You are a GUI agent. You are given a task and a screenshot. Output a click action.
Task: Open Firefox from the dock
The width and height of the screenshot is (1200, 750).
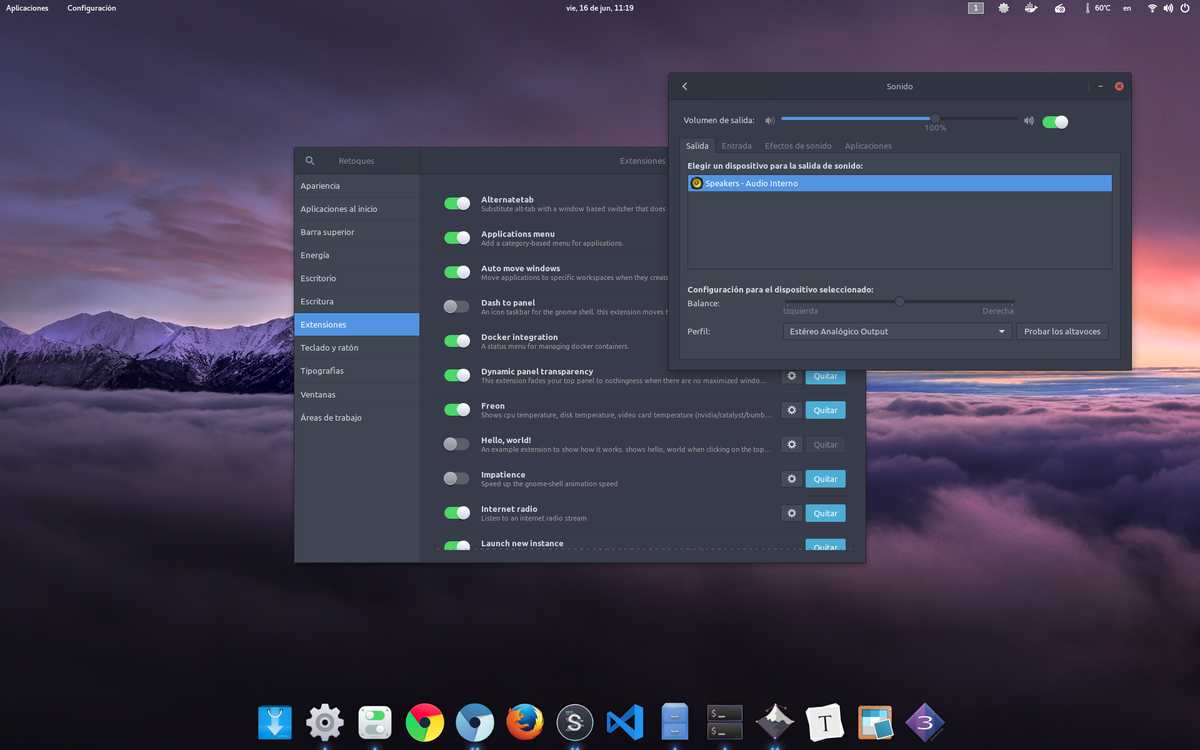pos(524,722)
